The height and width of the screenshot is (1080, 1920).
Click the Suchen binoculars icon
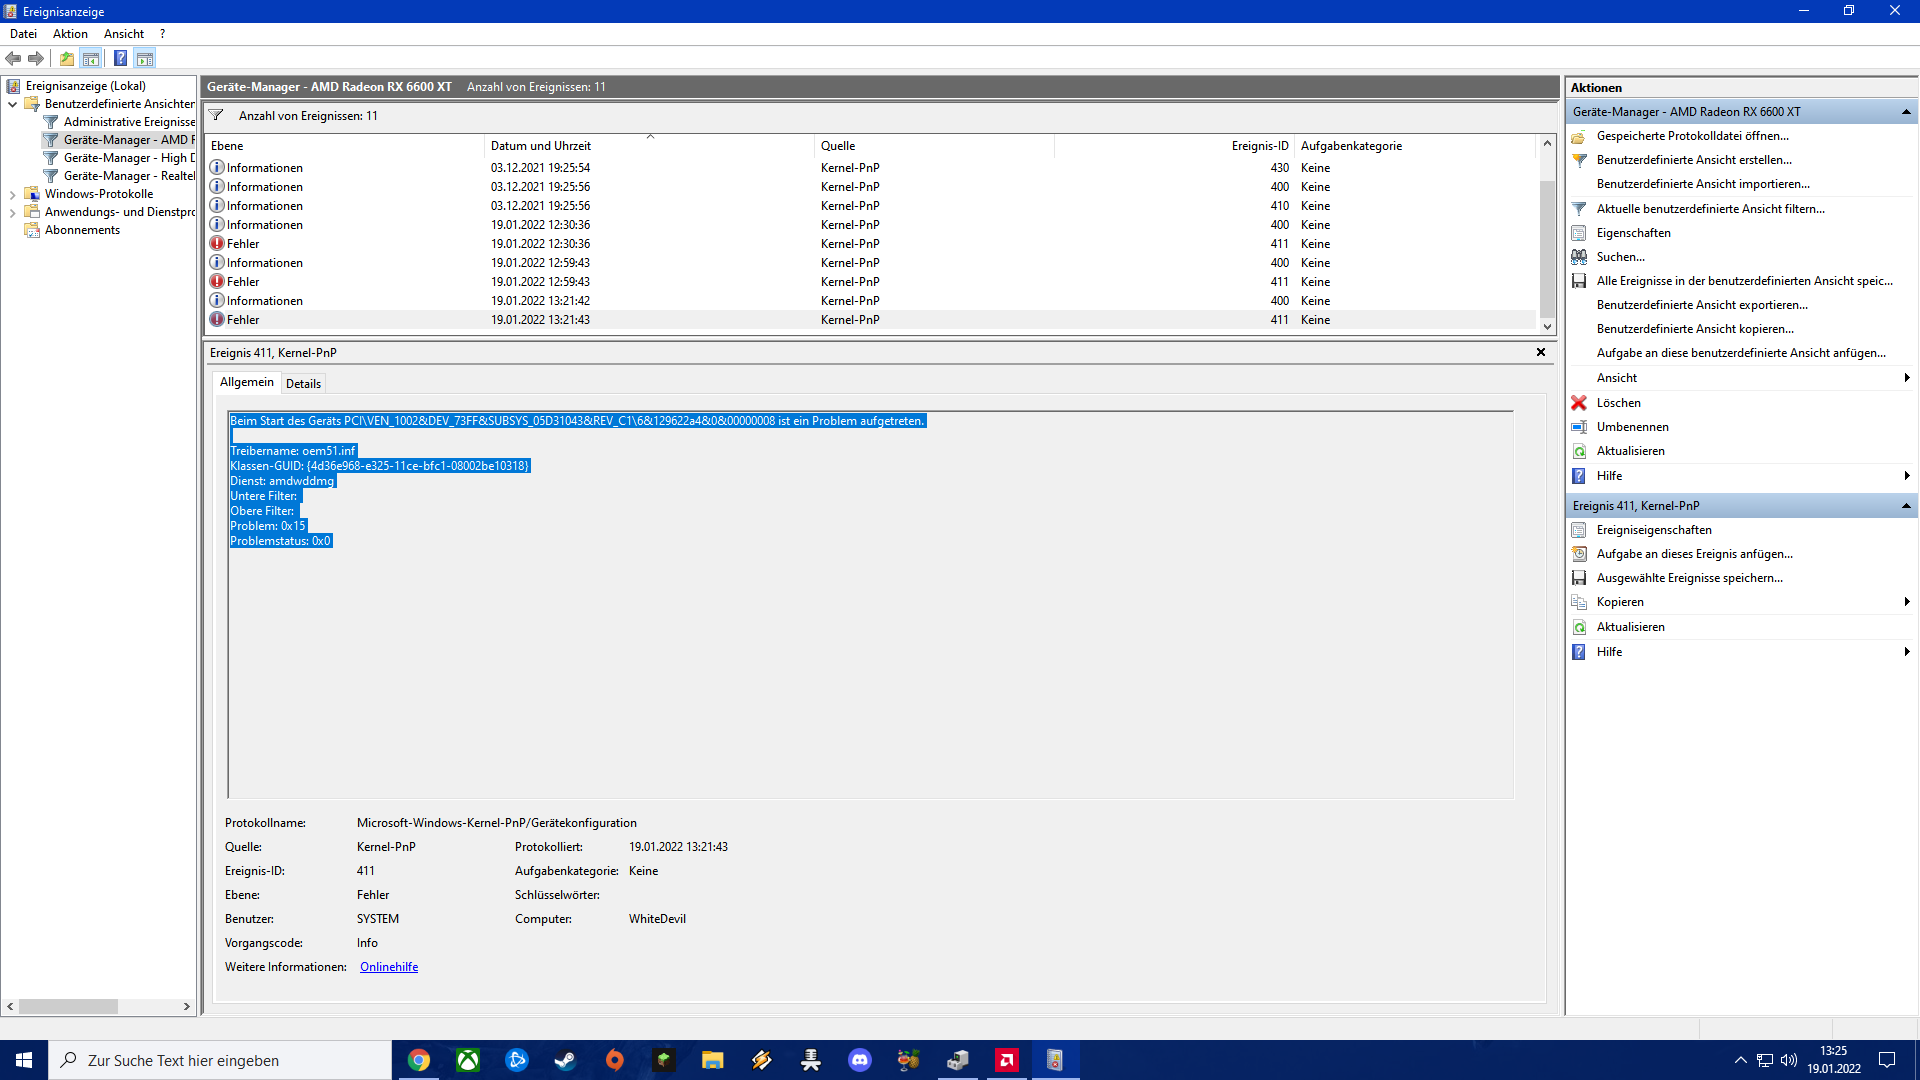[x=1579, y=257]
